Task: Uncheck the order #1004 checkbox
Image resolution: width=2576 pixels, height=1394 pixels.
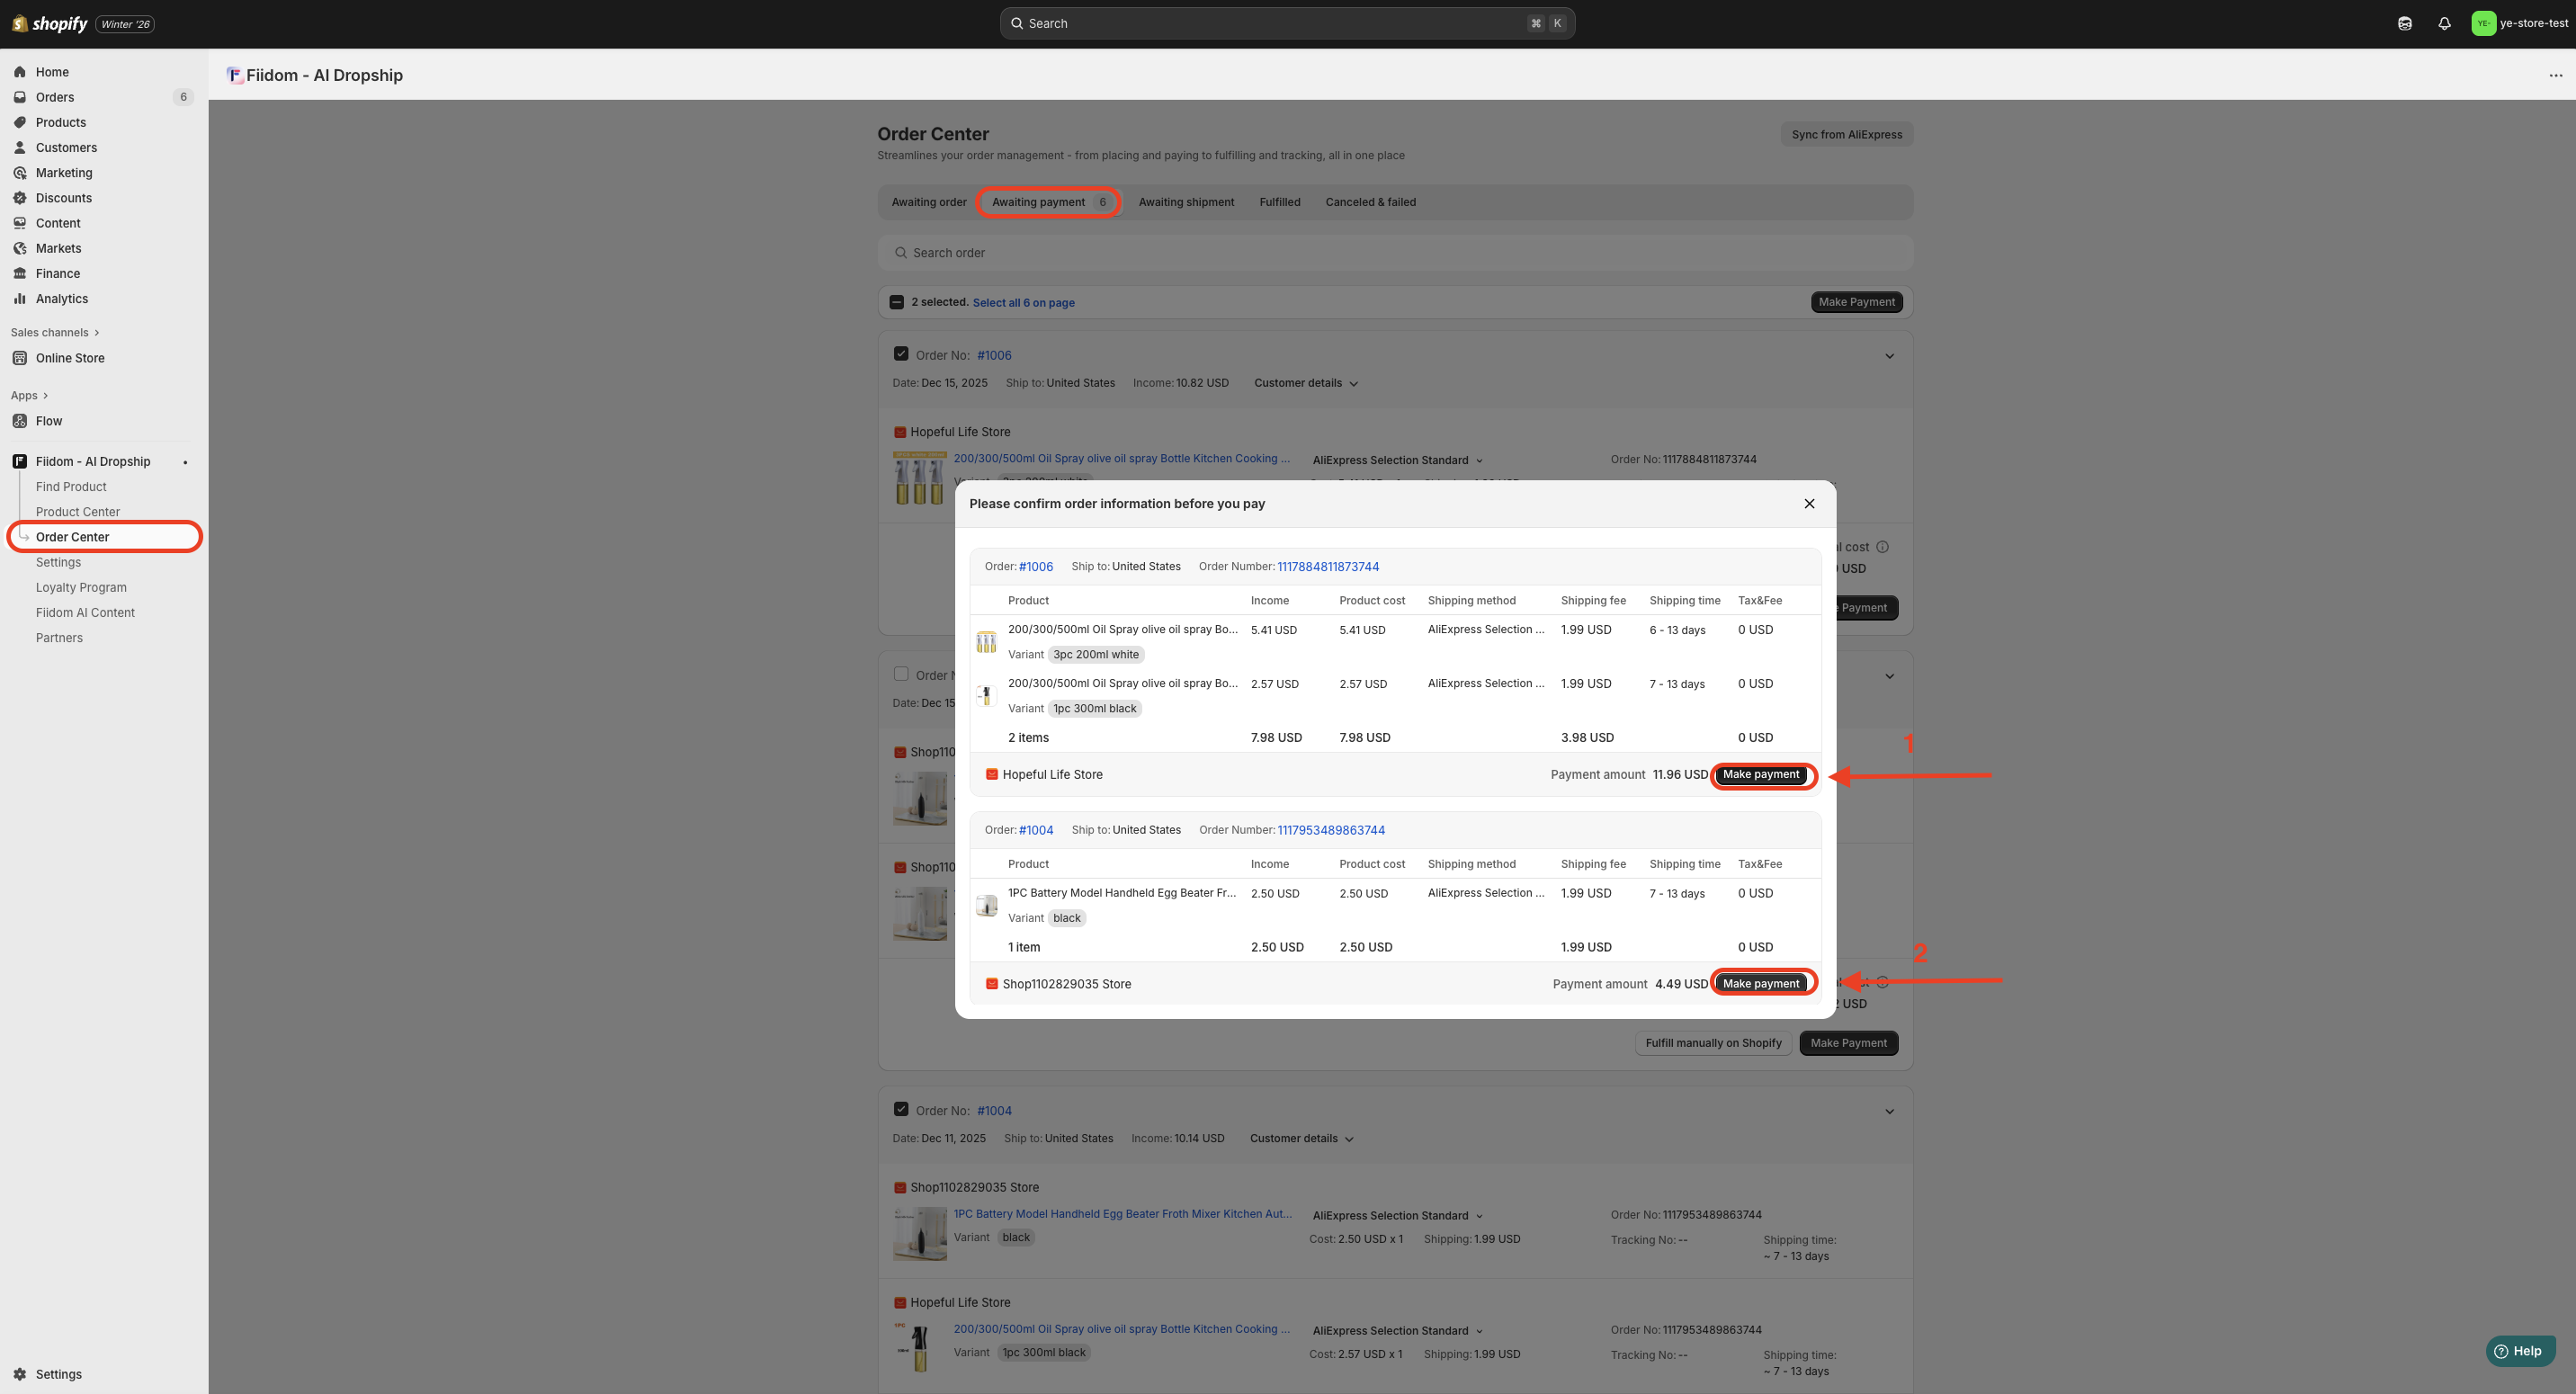Action: click(x=900, y=1109)
